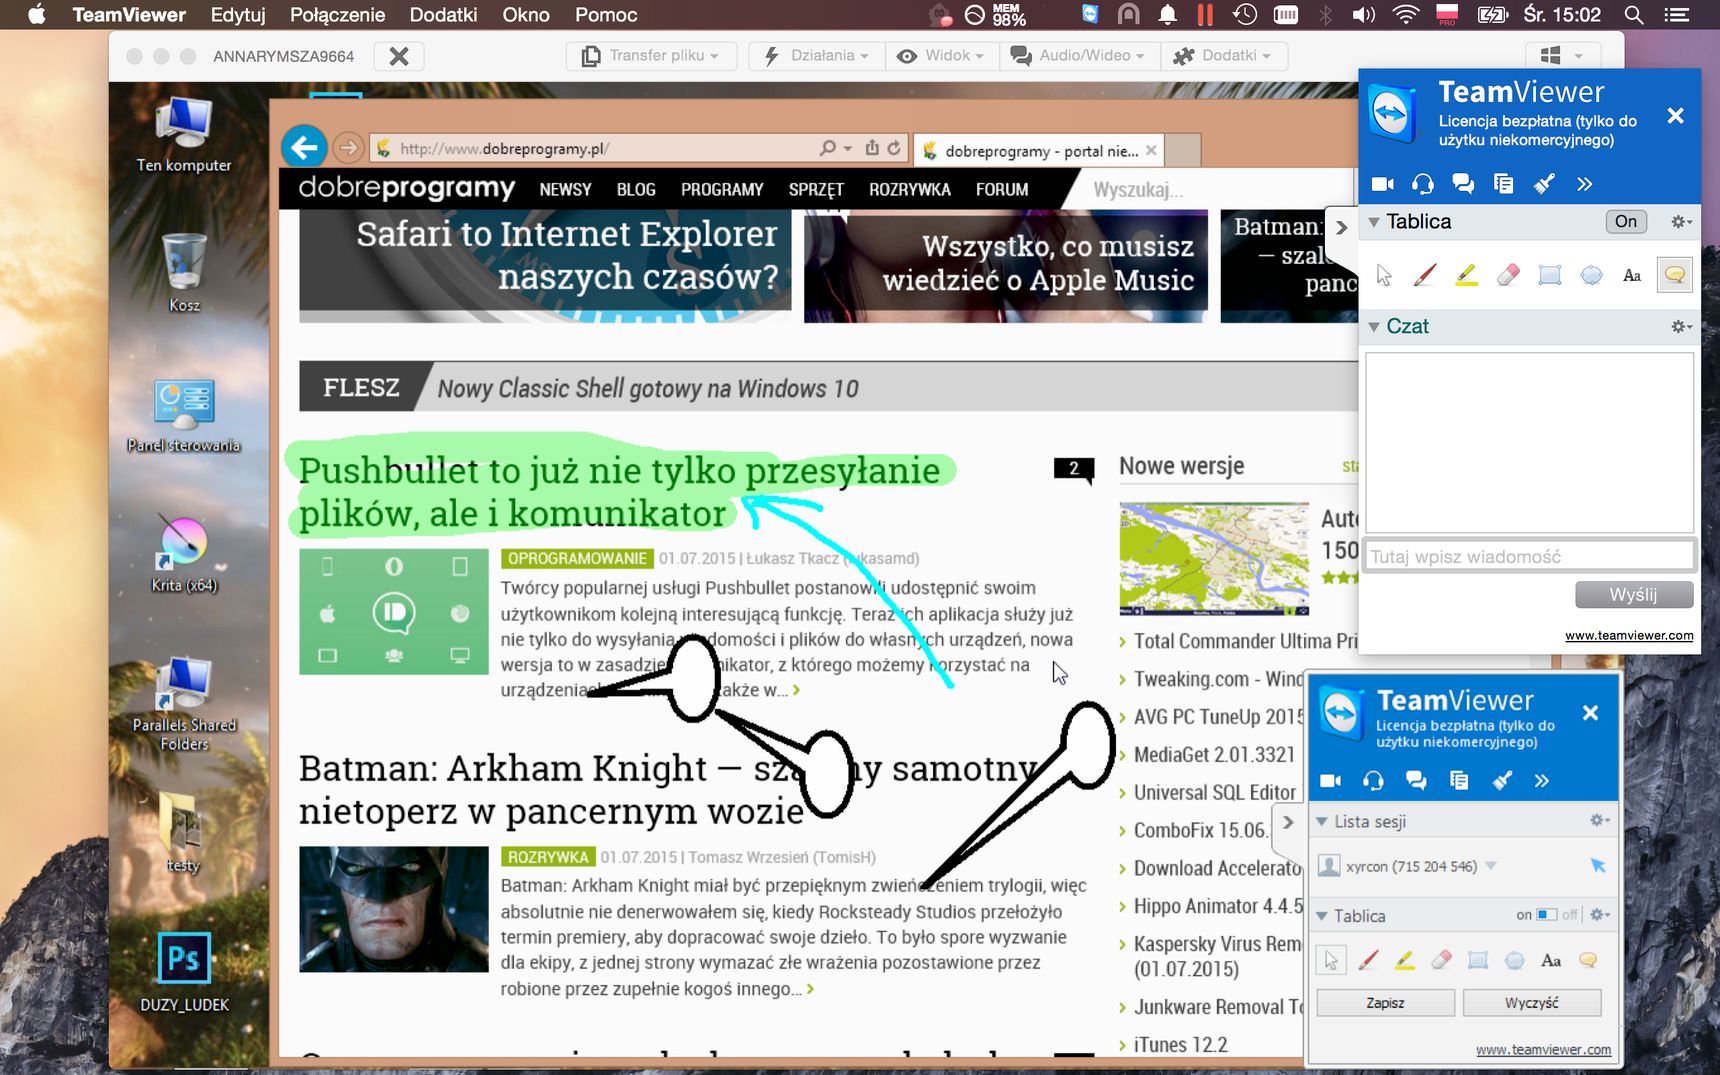Select the eraser tool in upper Tablica panel
Image resolution: width=1720 pixels, height=1075 pixels.
1508,275
